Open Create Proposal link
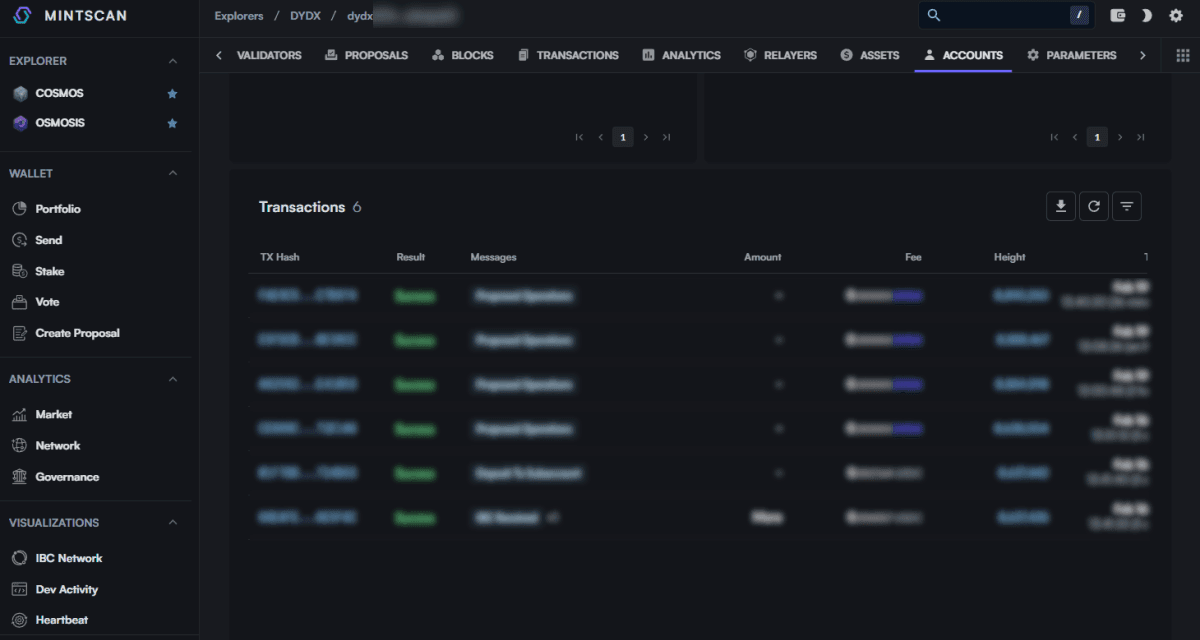Screen dimensions: 1200x640 [x=77, y=333]
